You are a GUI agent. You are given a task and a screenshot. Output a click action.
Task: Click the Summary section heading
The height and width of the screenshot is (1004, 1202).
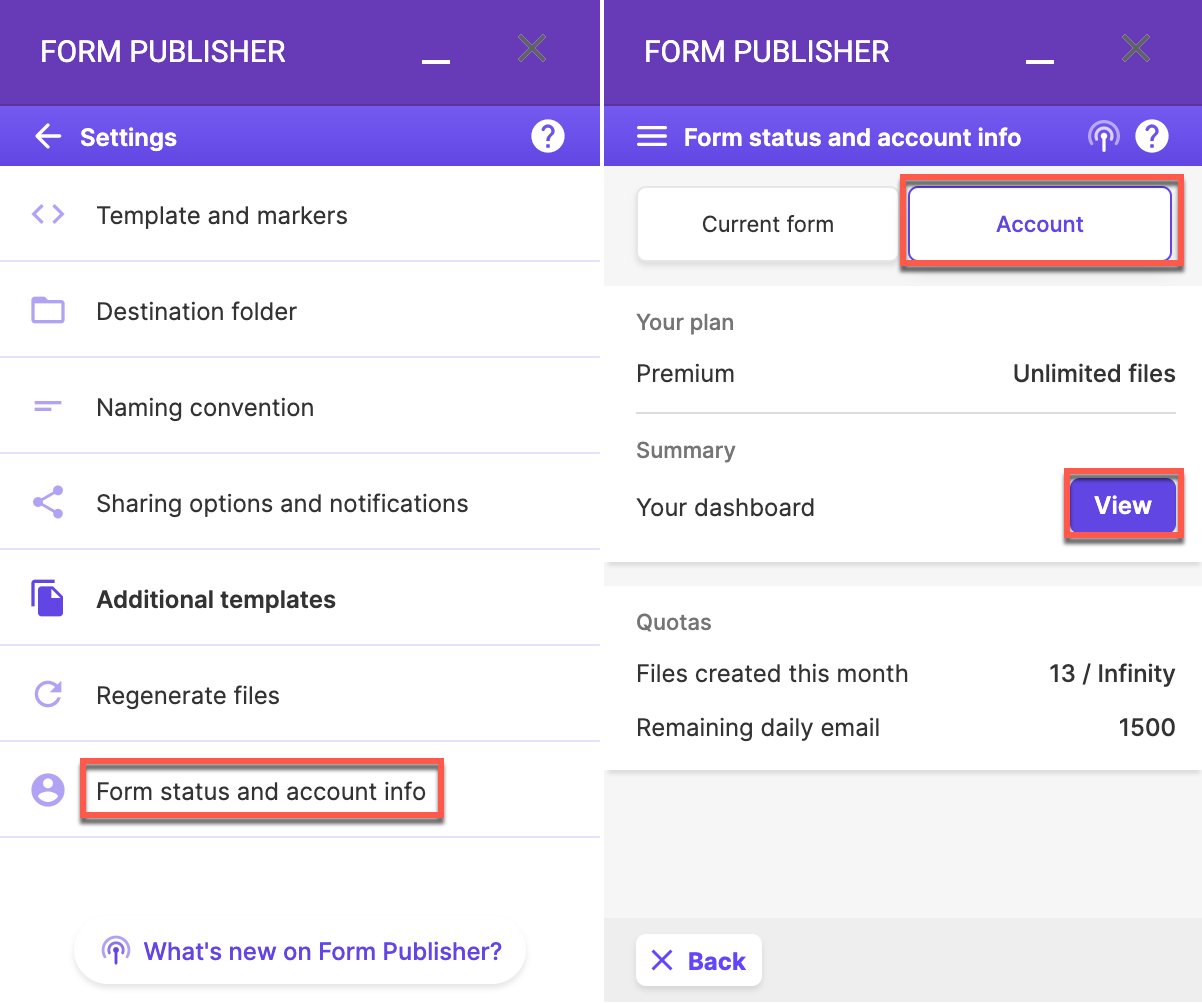686,450
